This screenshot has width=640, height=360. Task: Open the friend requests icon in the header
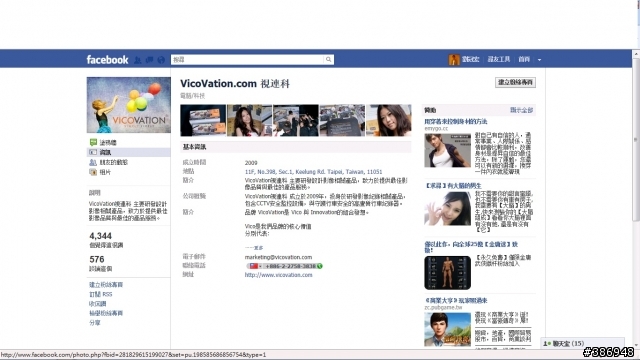coord(138,60)
